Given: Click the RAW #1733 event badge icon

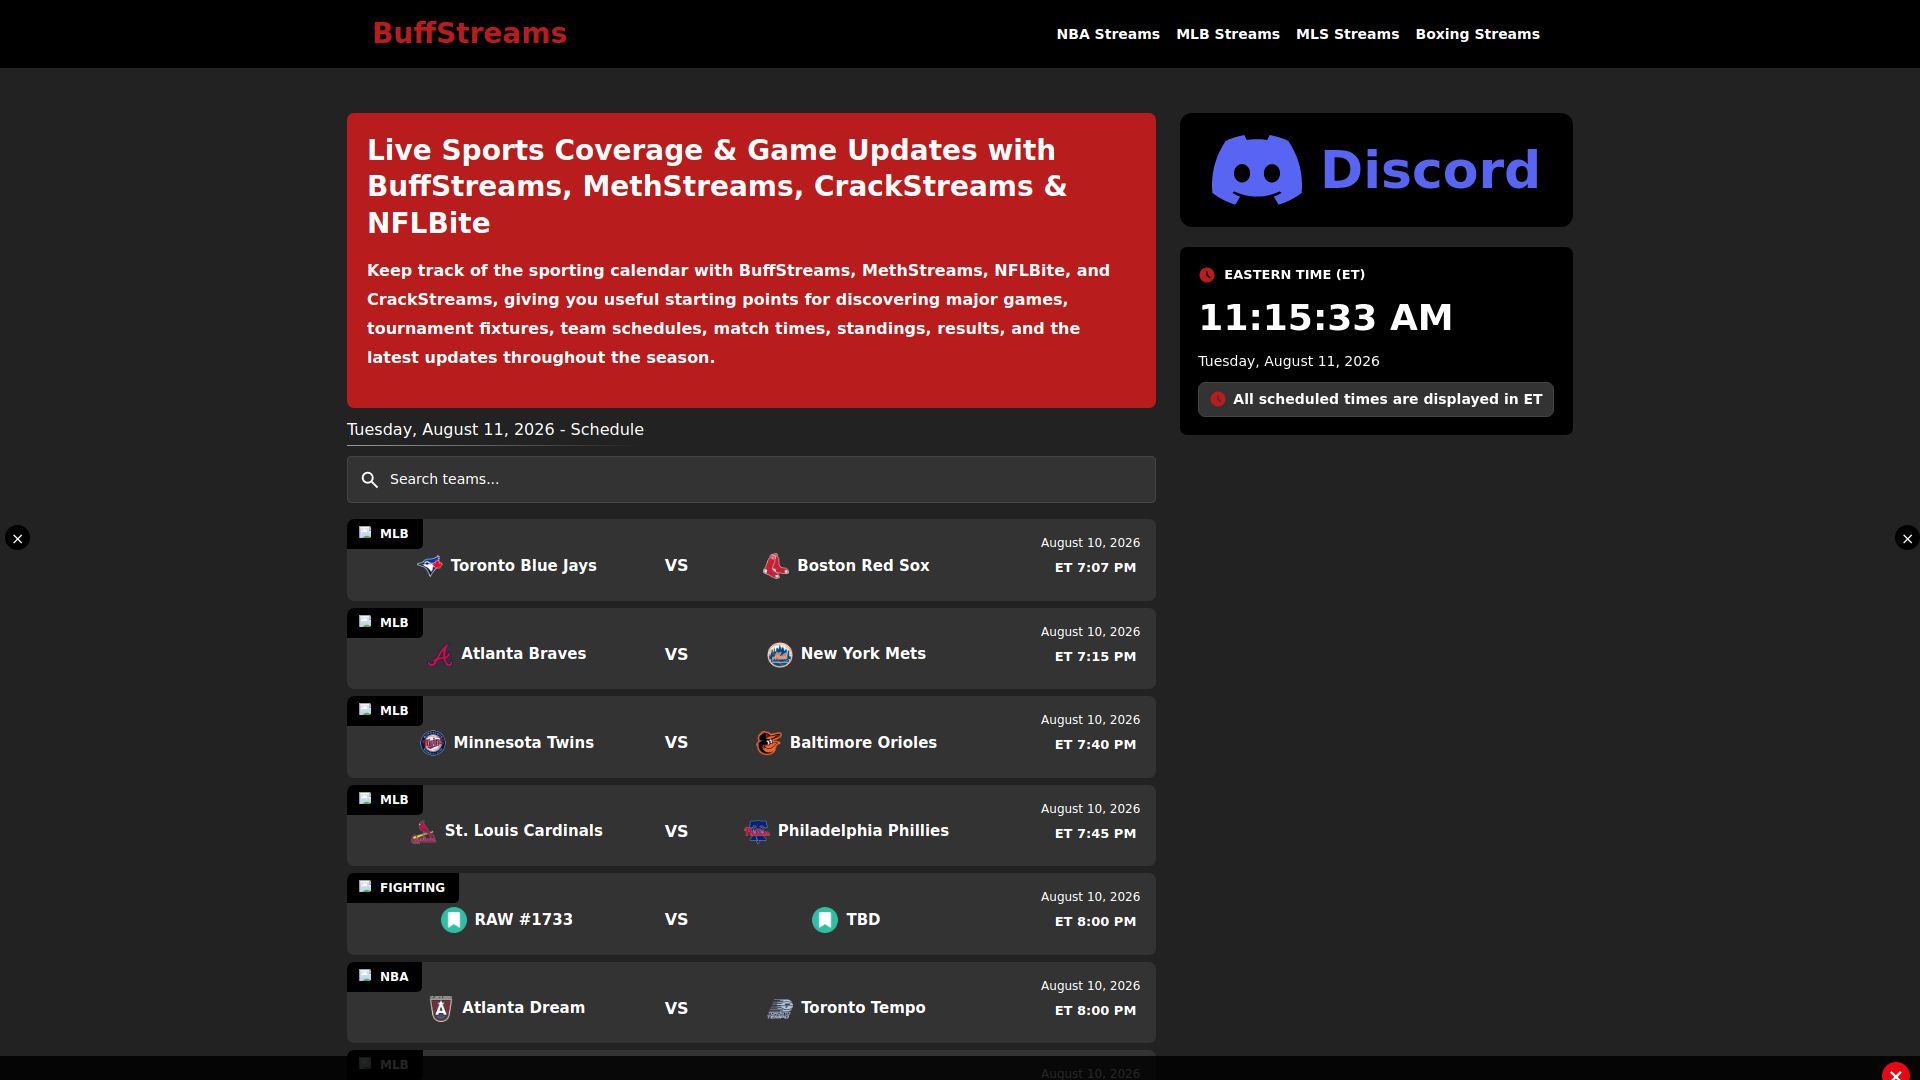Looking at the screenshot, I should point(454,920).
